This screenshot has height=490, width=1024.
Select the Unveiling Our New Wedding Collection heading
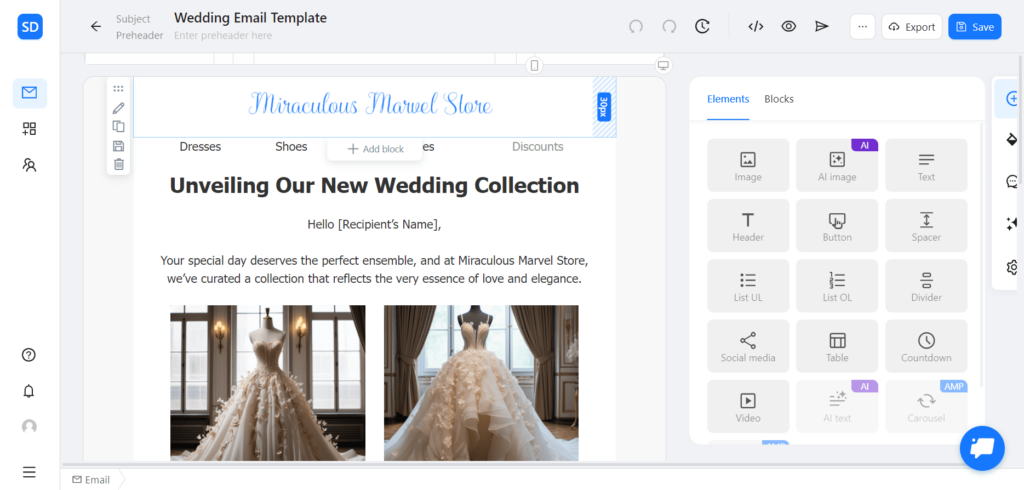[x=374, y=186]
